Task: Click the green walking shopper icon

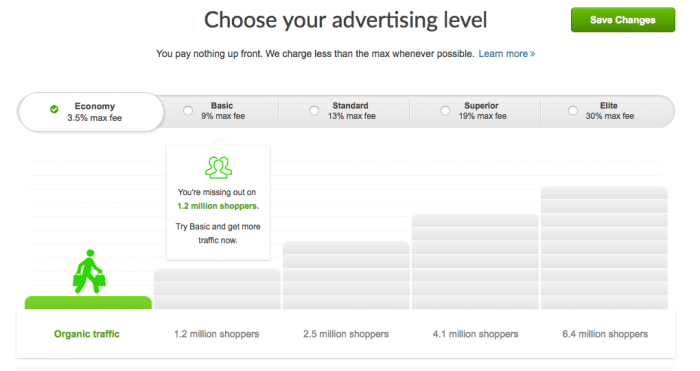Action: [x=89, y=271]
